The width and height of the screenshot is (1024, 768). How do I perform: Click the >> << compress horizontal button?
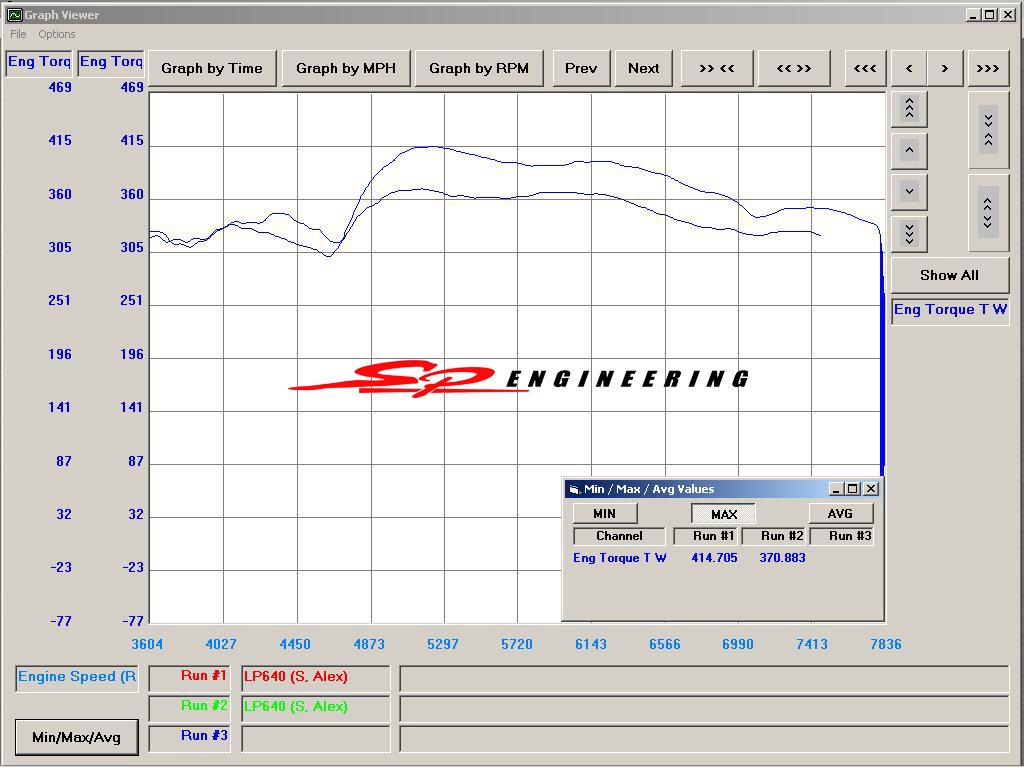[x=716, y=68]
